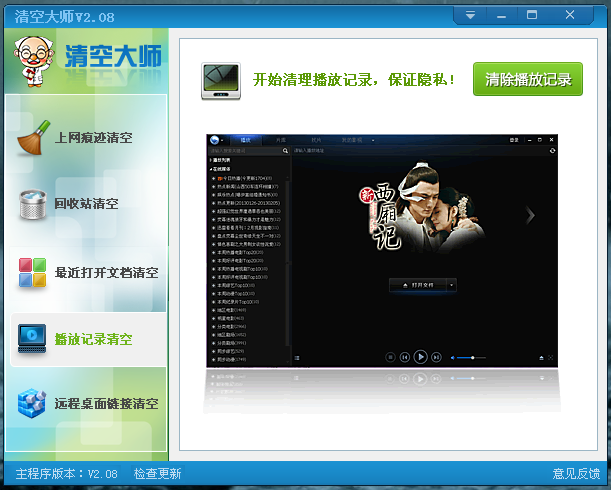Select 最近打开文档清空 with colored squares icon
Viewport: 611px width, 490px height.
(87, 272)
